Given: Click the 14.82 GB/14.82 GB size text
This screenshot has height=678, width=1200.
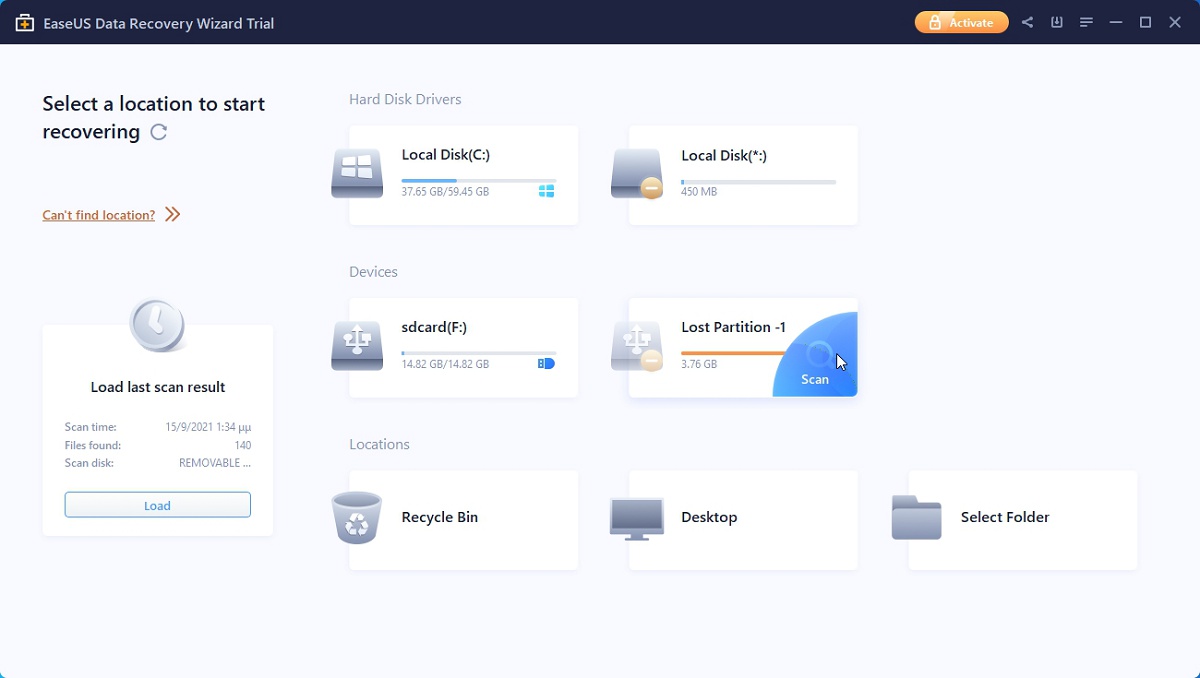Looking at the screenshot, I should tap(445, 364).
